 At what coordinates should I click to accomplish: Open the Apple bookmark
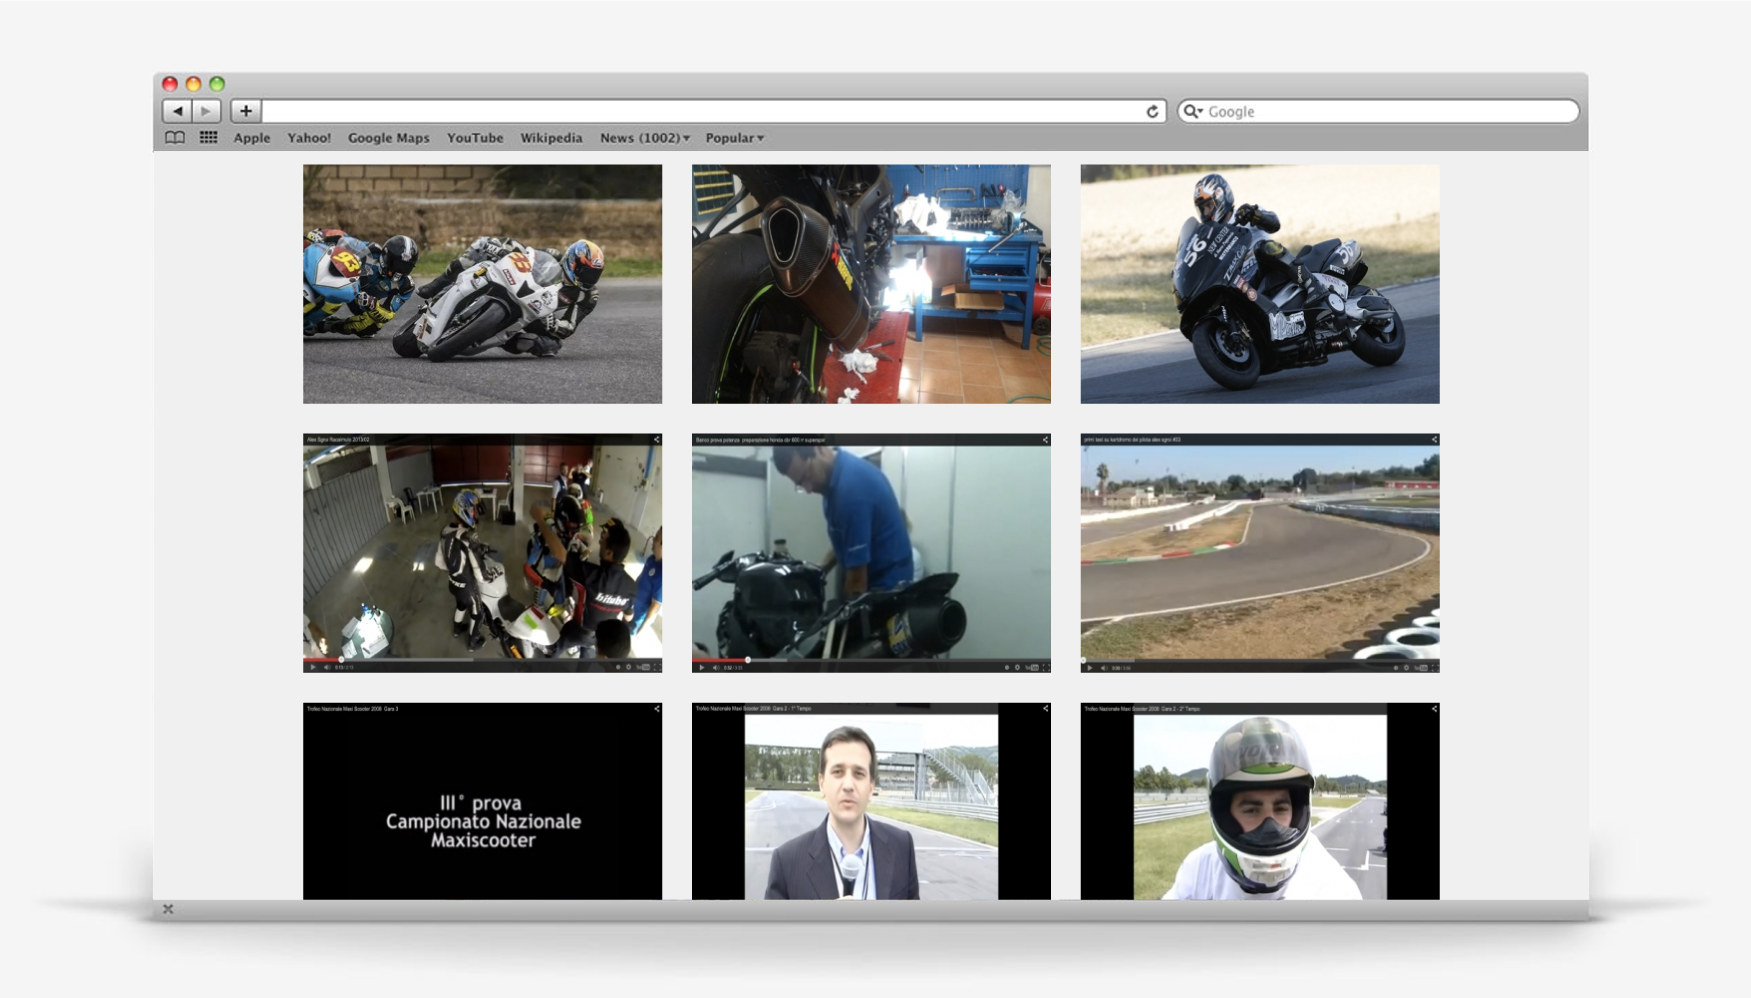(x=252, y=138)
